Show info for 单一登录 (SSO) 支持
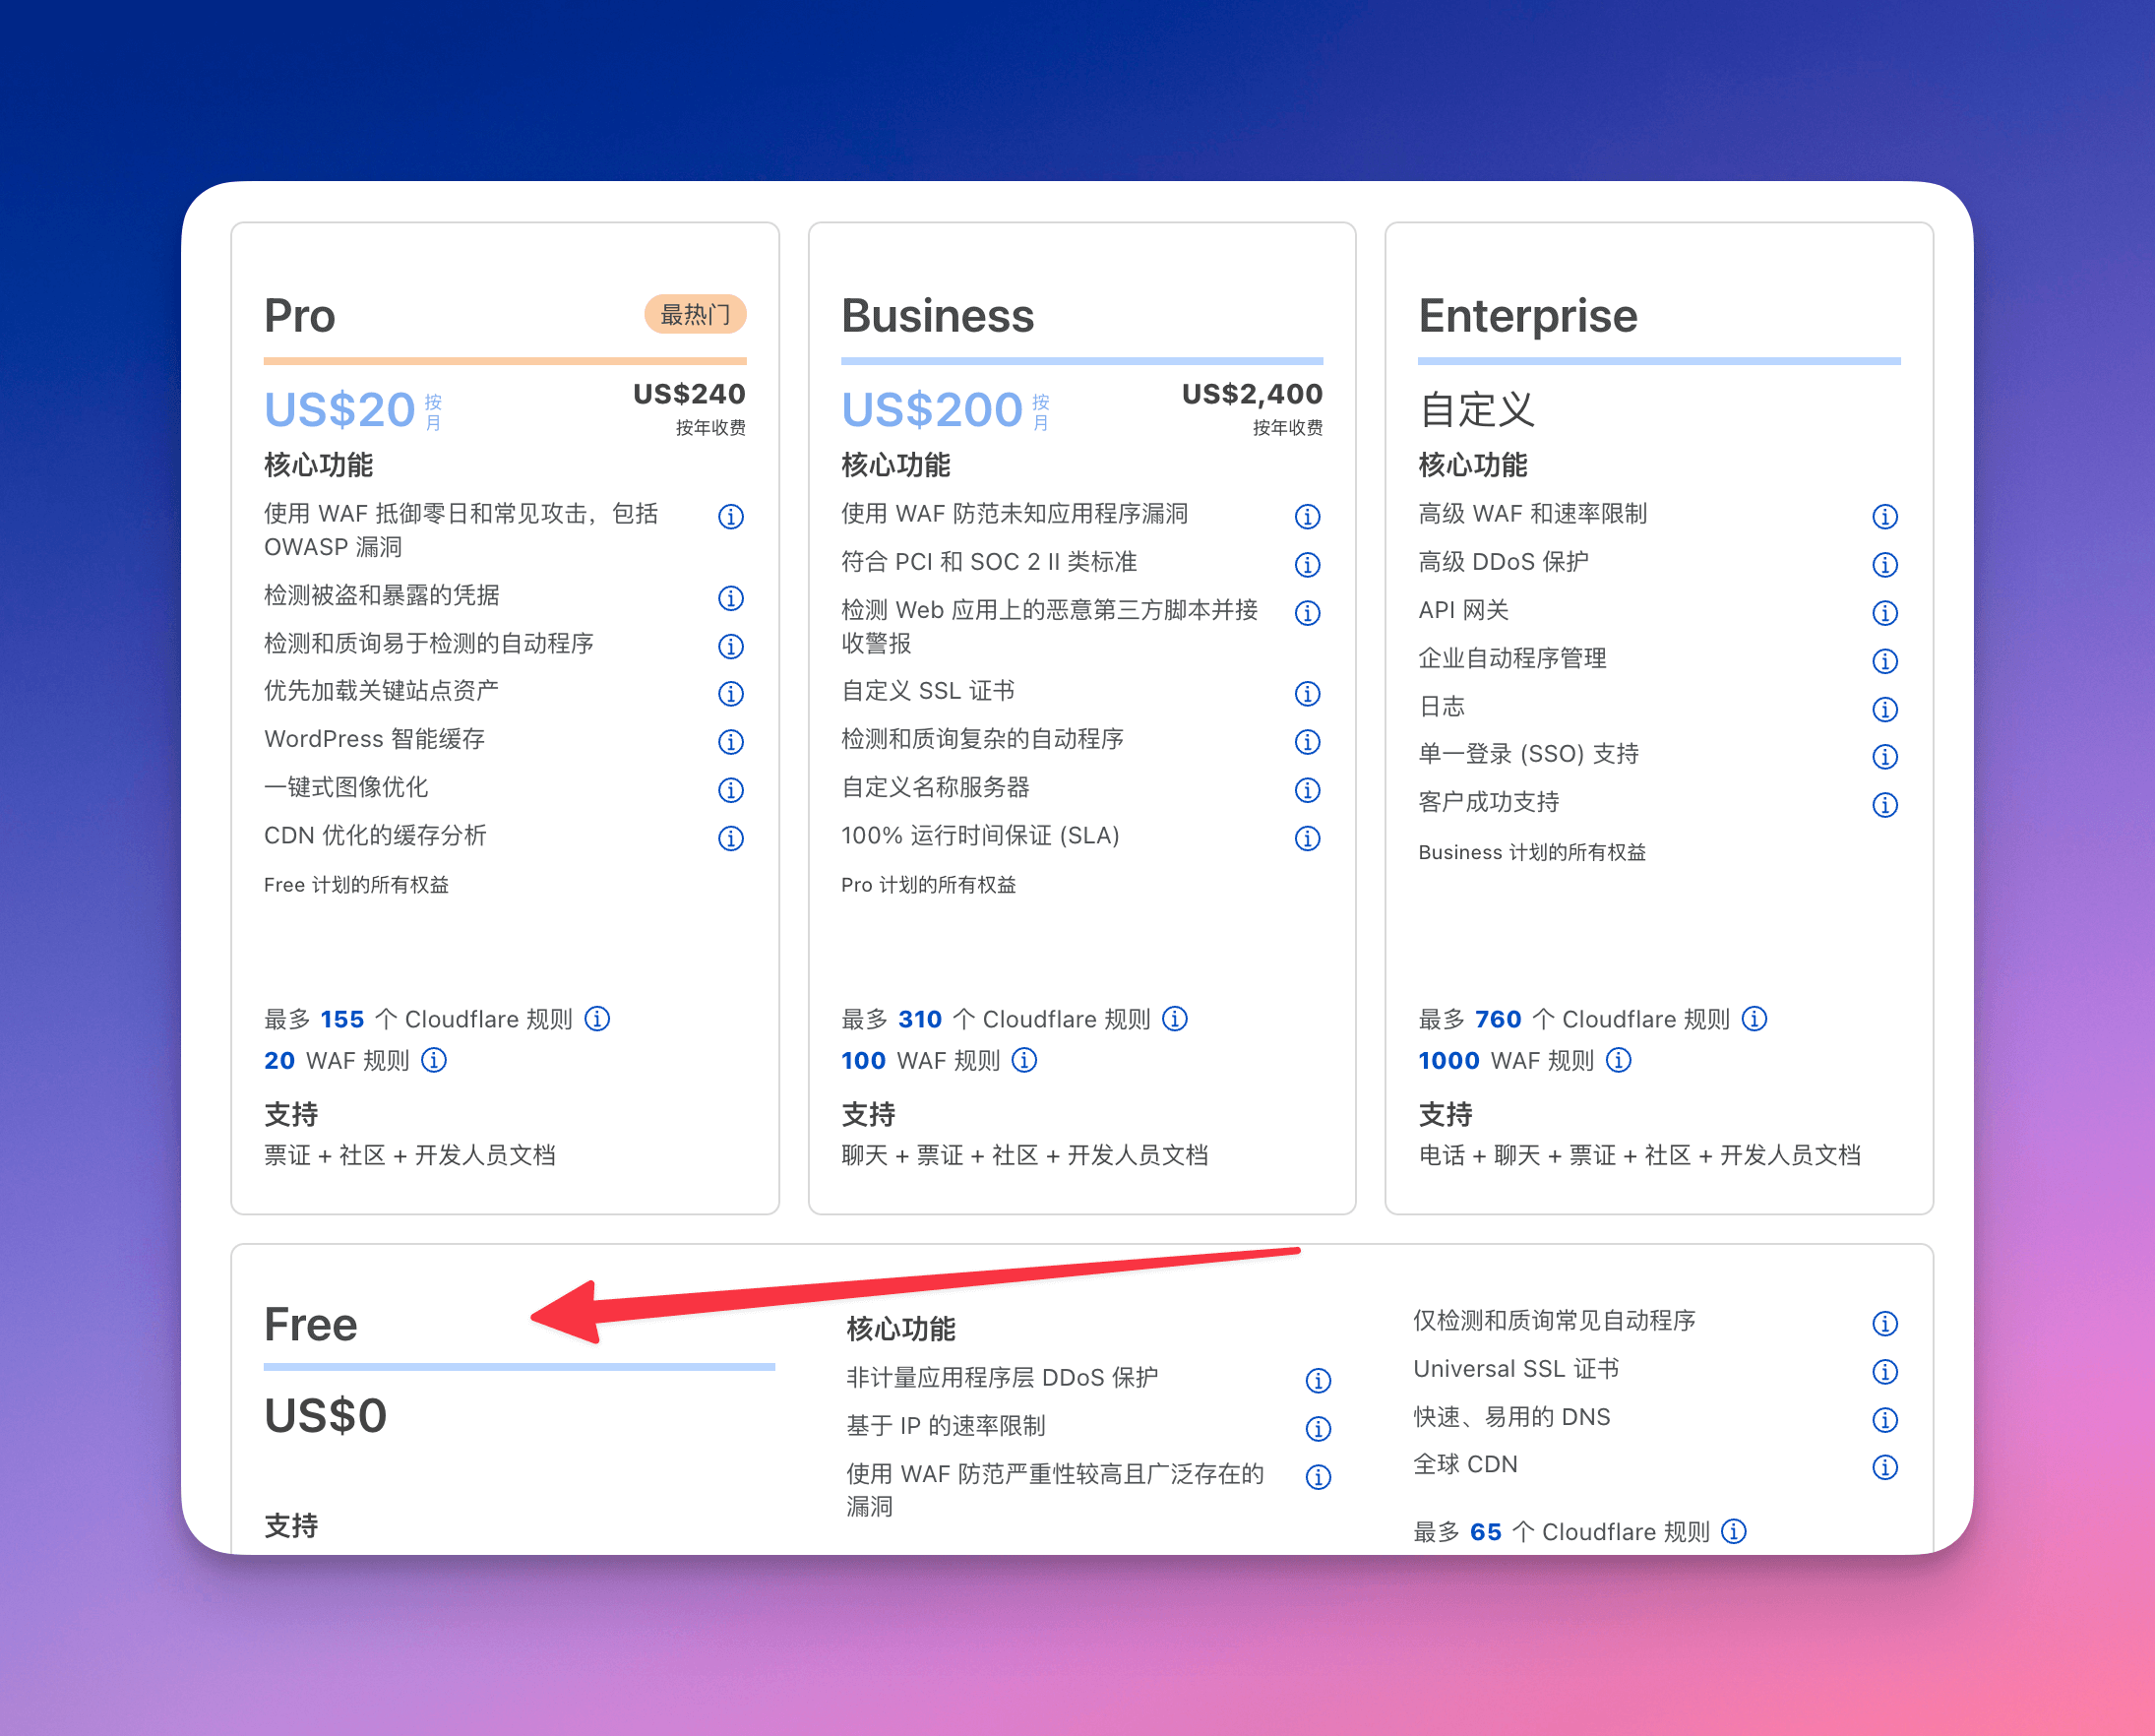This screenshot has width=2155, height=1736. pos(1884,756)
